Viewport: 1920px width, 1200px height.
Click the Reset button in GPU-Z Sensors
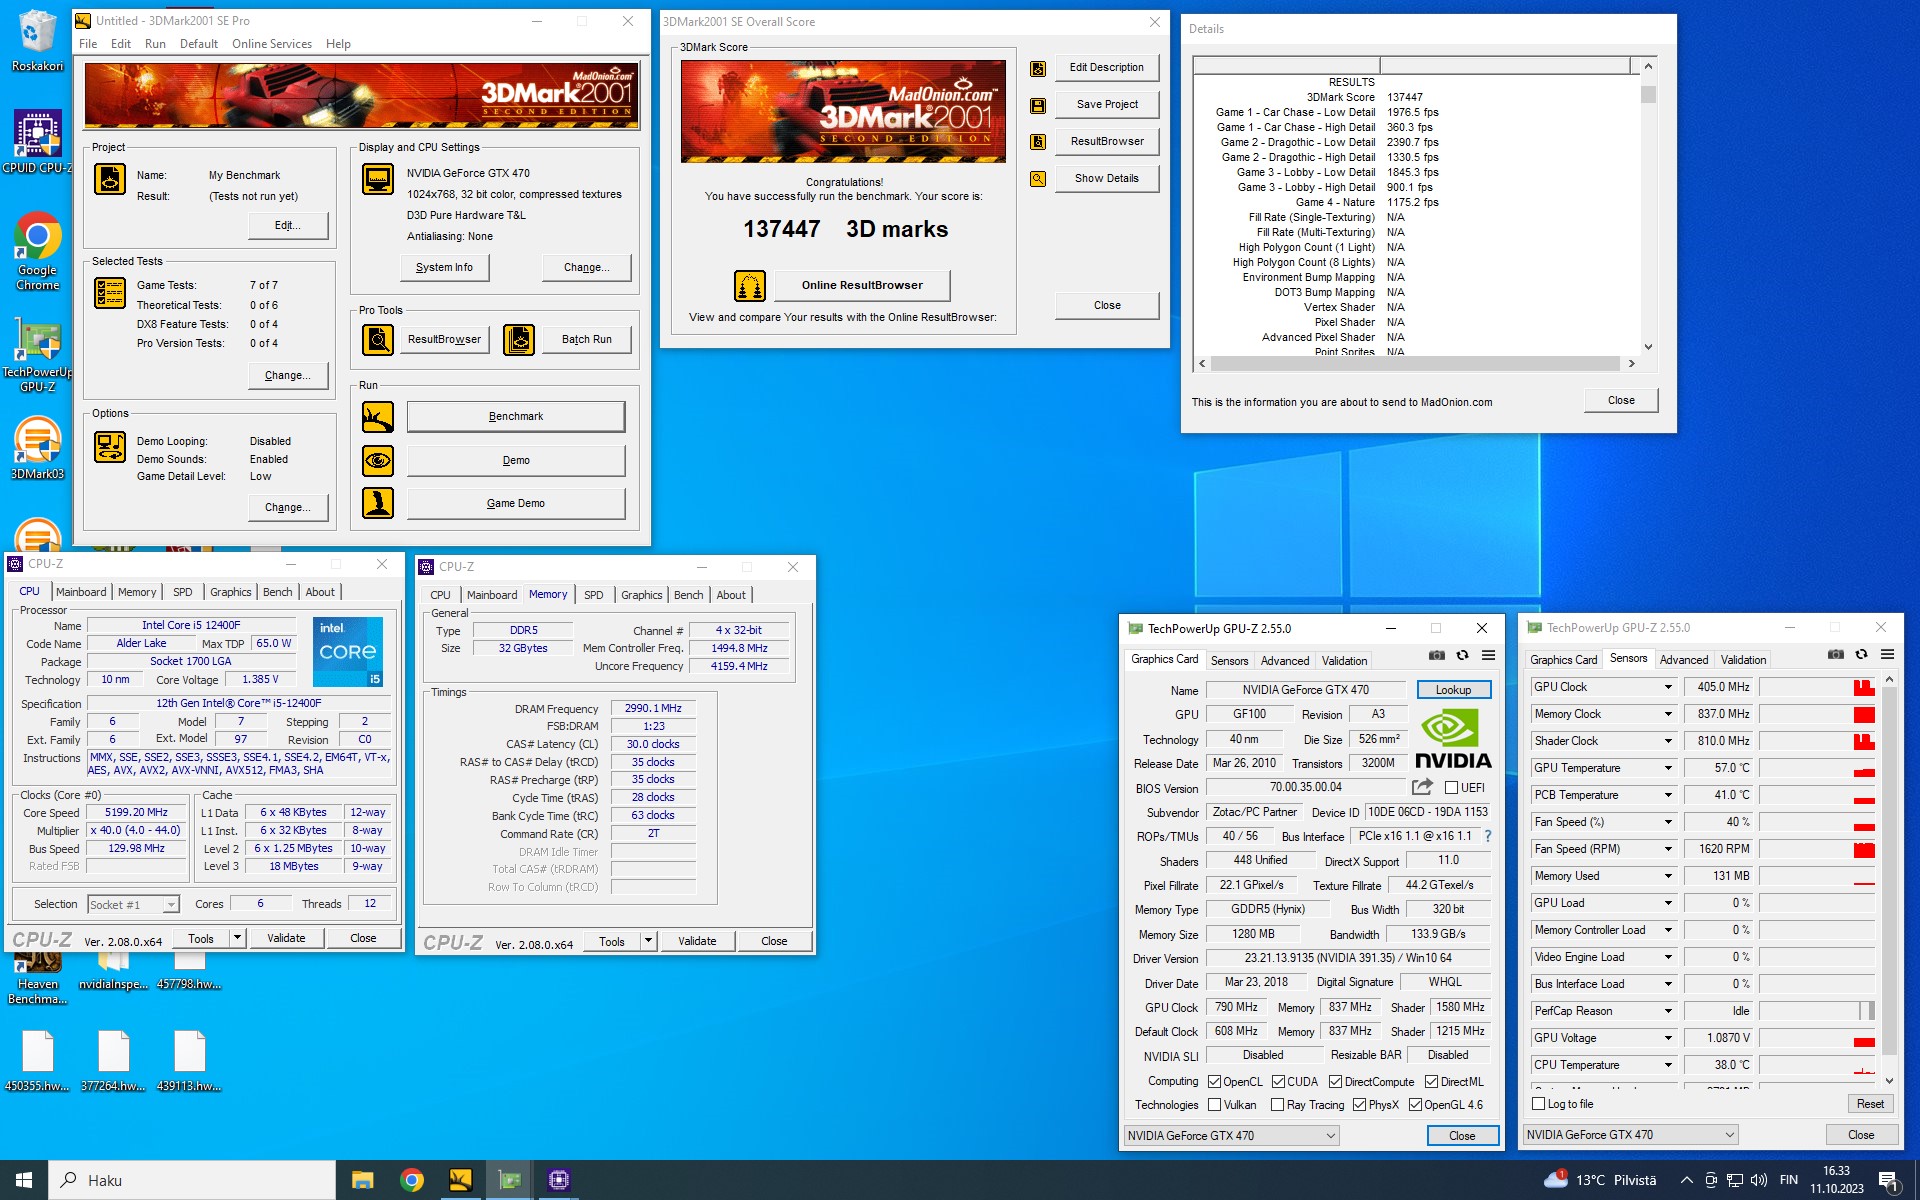coord(1870,1104)
